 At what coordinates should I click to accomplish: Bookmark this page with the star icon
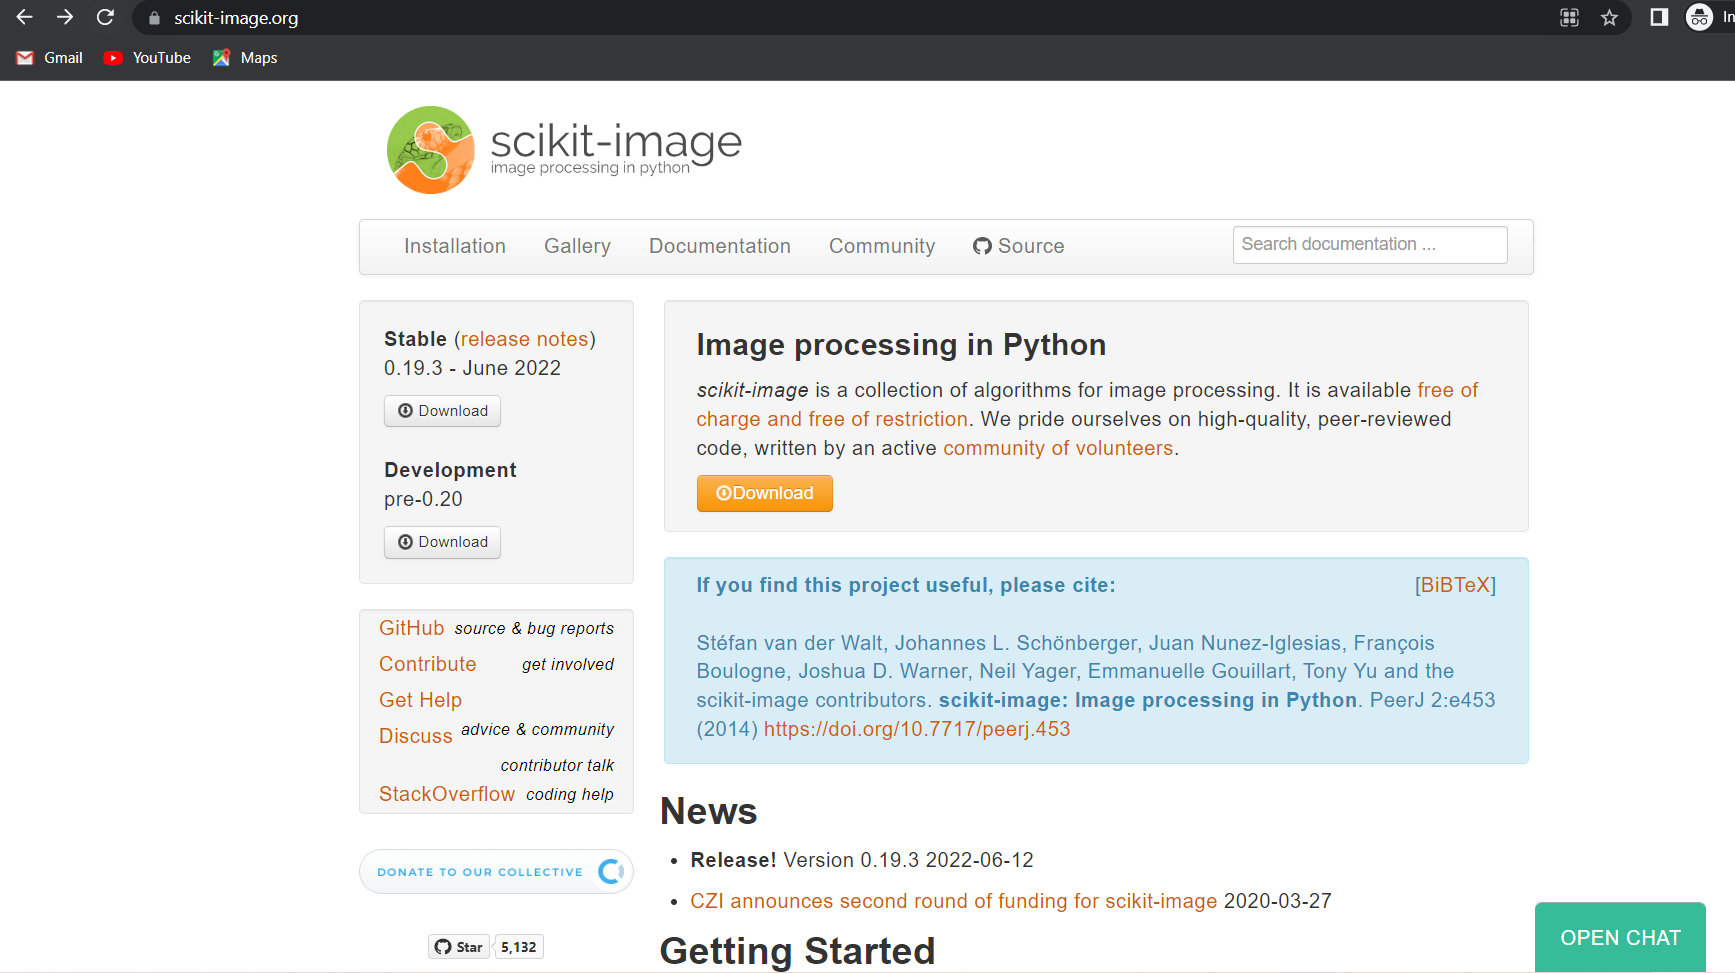click(1609, 17)
